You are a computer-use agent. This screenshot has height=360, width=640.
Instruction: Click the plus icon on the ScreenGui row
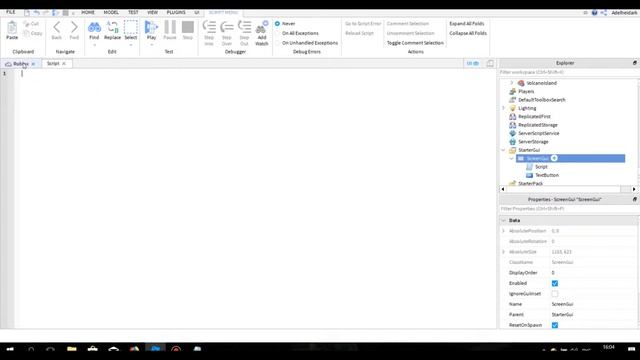[554, 158]
